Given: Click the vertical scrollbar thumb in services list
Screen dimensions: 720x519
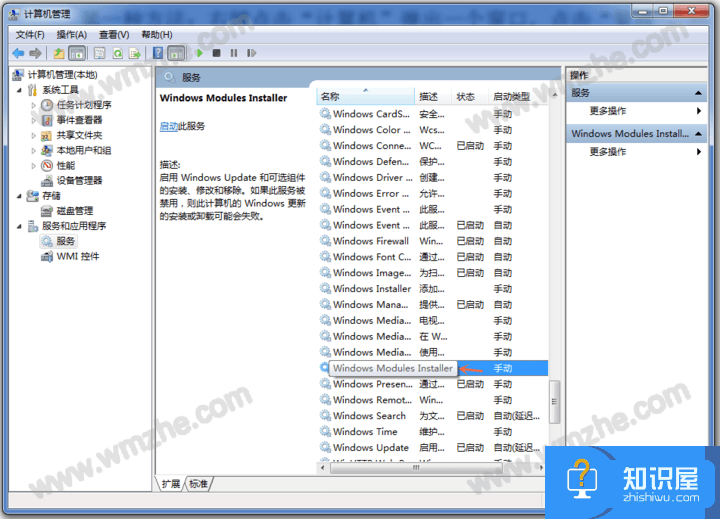Looking at the screenshot, I should (x=554, y=402).
